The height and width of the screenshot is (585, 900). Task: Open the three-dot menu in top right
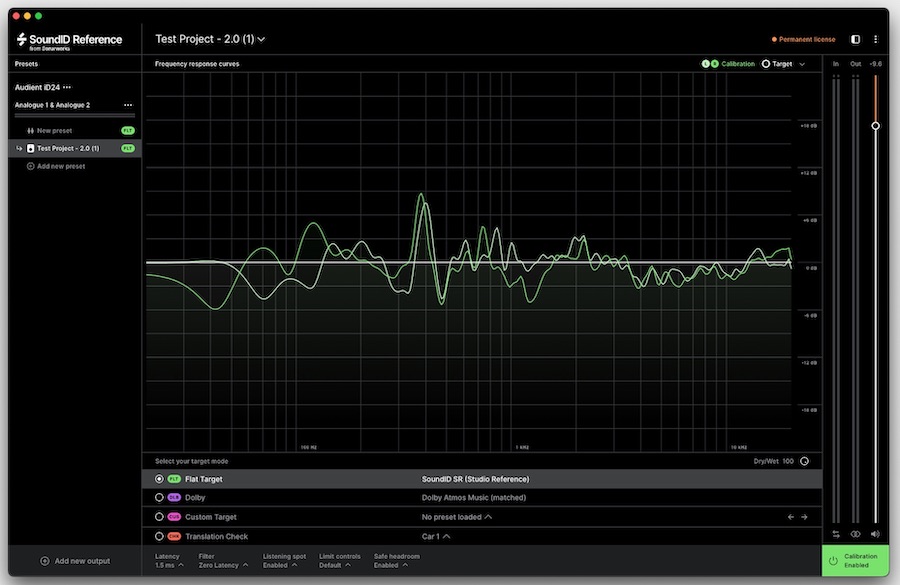[876, 40]
